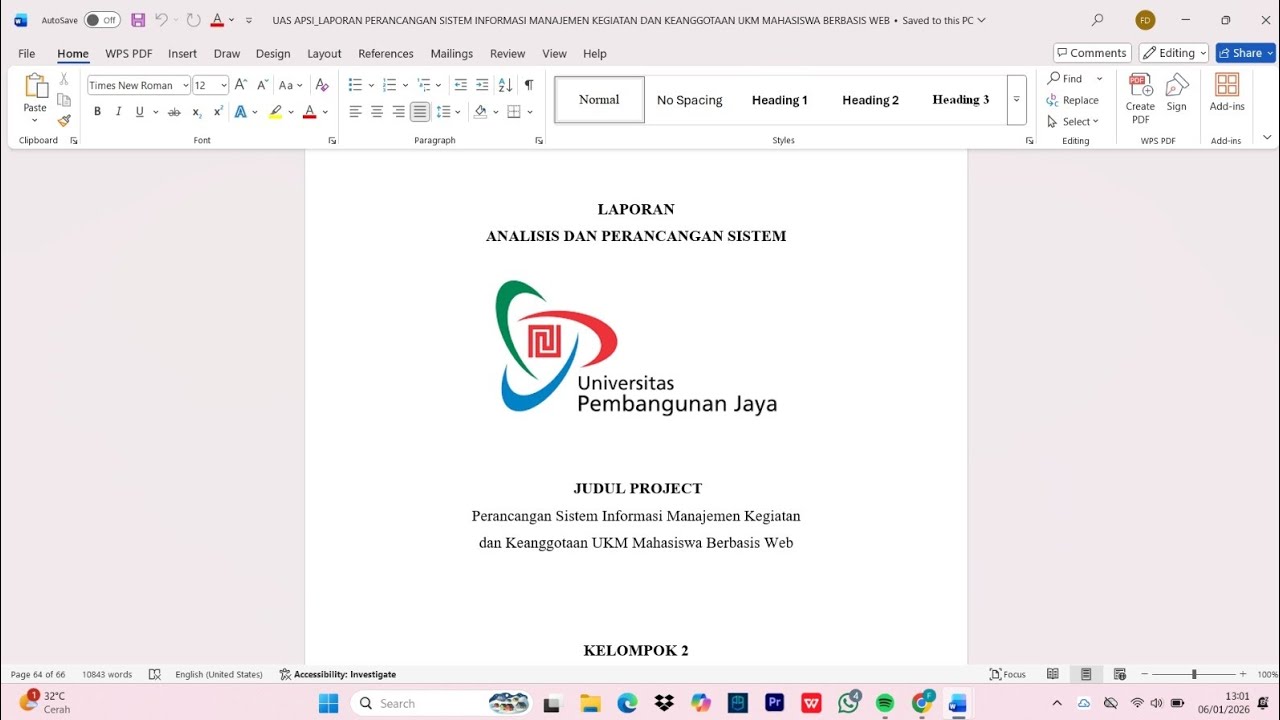The height and width of the screenshot is (720, 1280).
Task: Expand the numbering list dropdown
Action: coord(405,85)
